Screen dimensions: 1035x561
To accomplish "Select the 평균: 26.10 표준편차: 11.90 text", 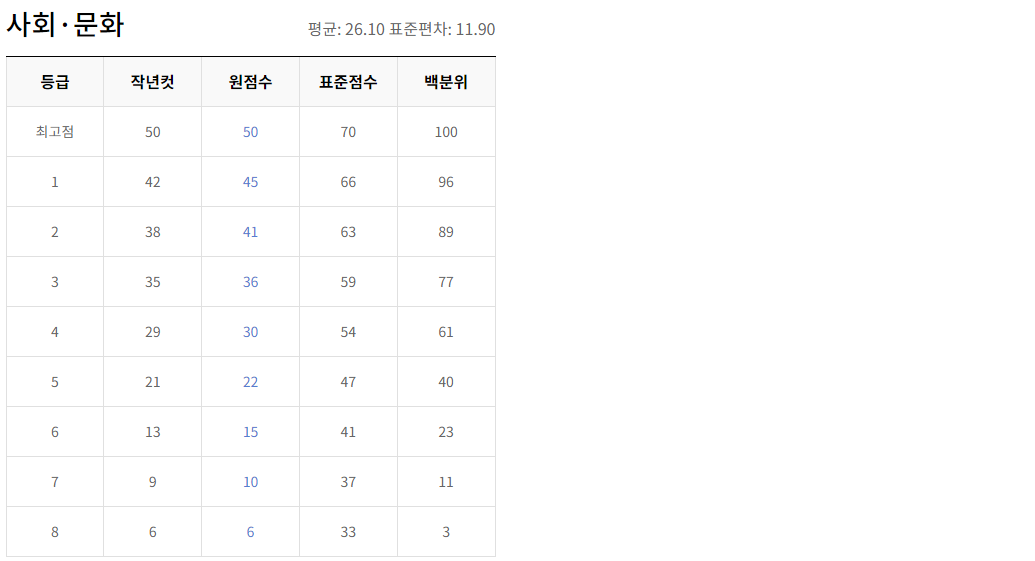I will pyautogui.click(x=401, y=29).
